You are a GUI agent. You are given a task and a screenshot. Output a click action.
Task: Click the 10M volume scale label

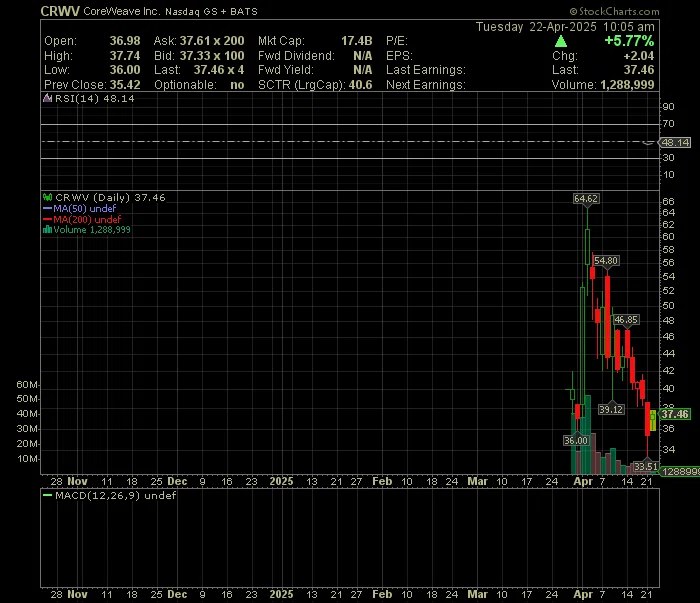click(x=28, y=458)
